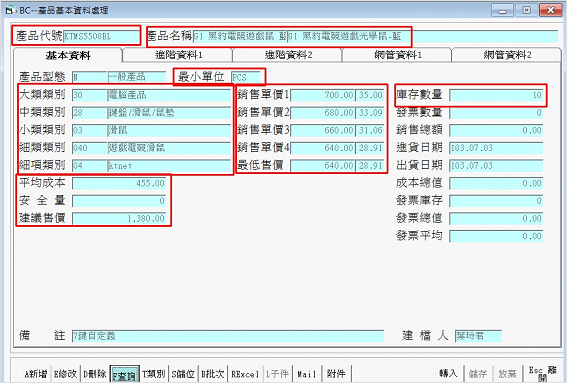Click the 發票總值 field

pyautogui.click(x=496, y=218)
